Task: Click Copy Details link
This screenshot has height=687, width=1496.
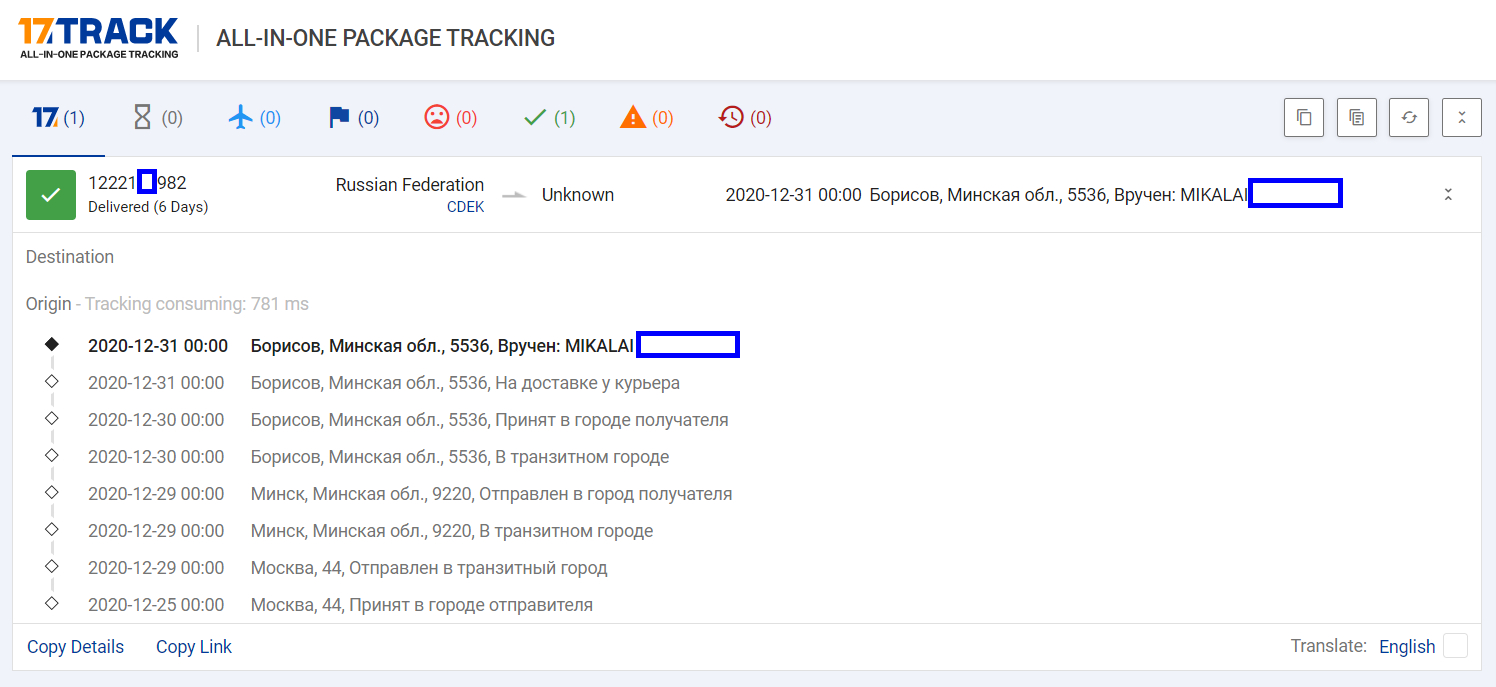Action: click(x=76, y=647)
